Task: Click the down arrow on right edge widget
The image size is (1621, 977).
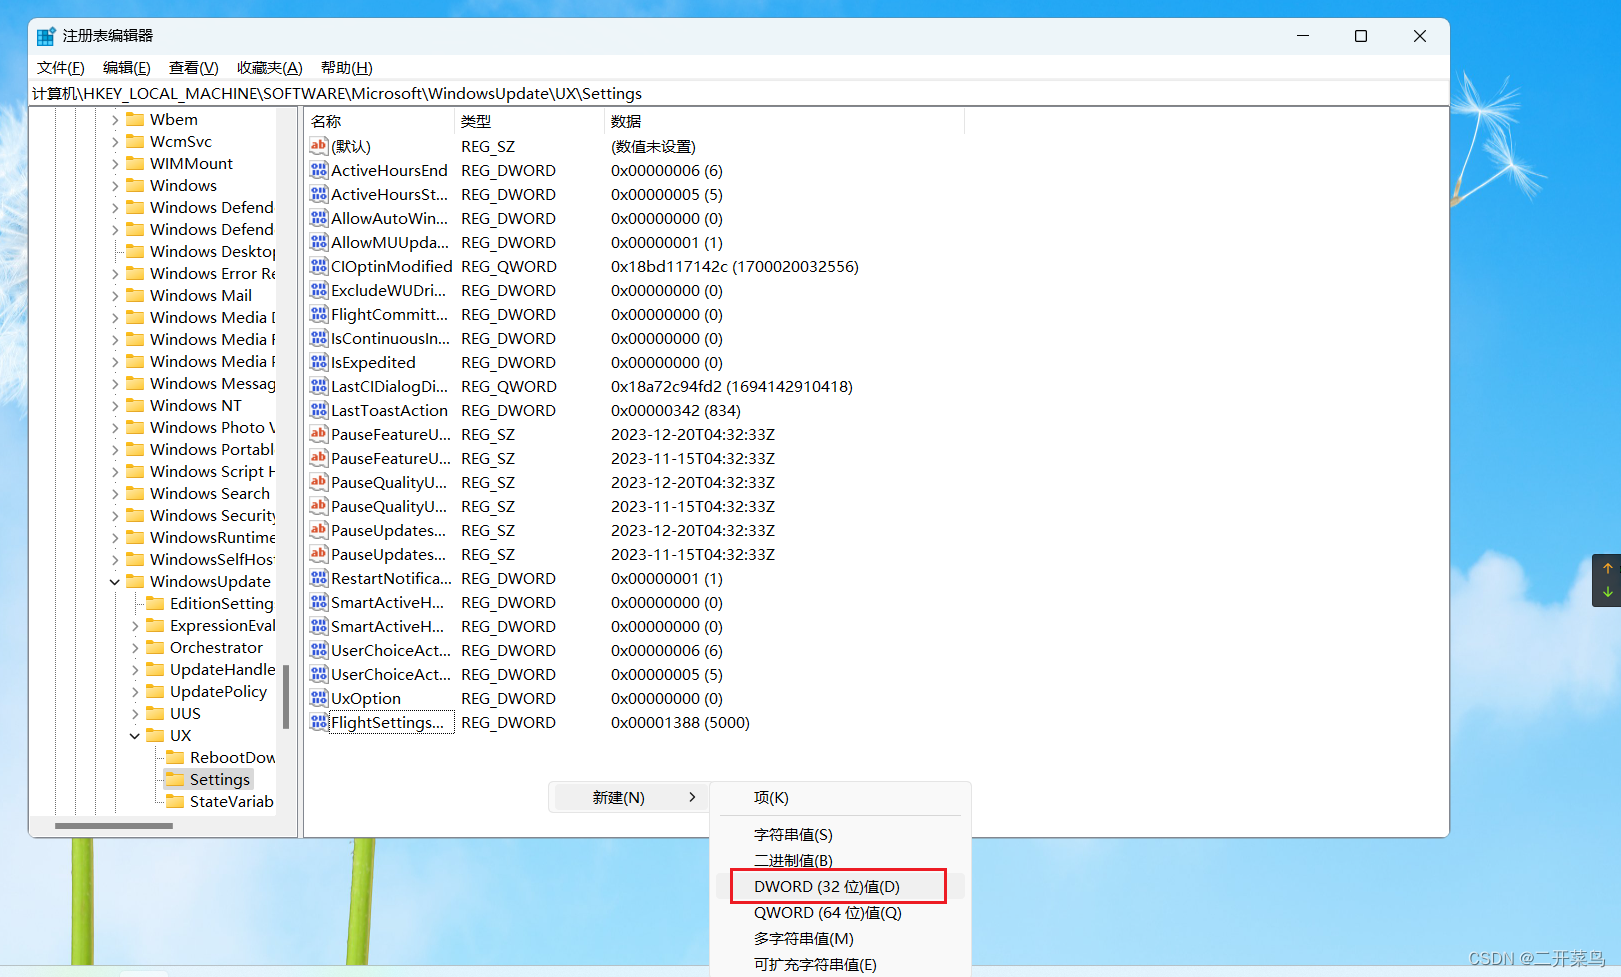Action: tap(1608, 592)
